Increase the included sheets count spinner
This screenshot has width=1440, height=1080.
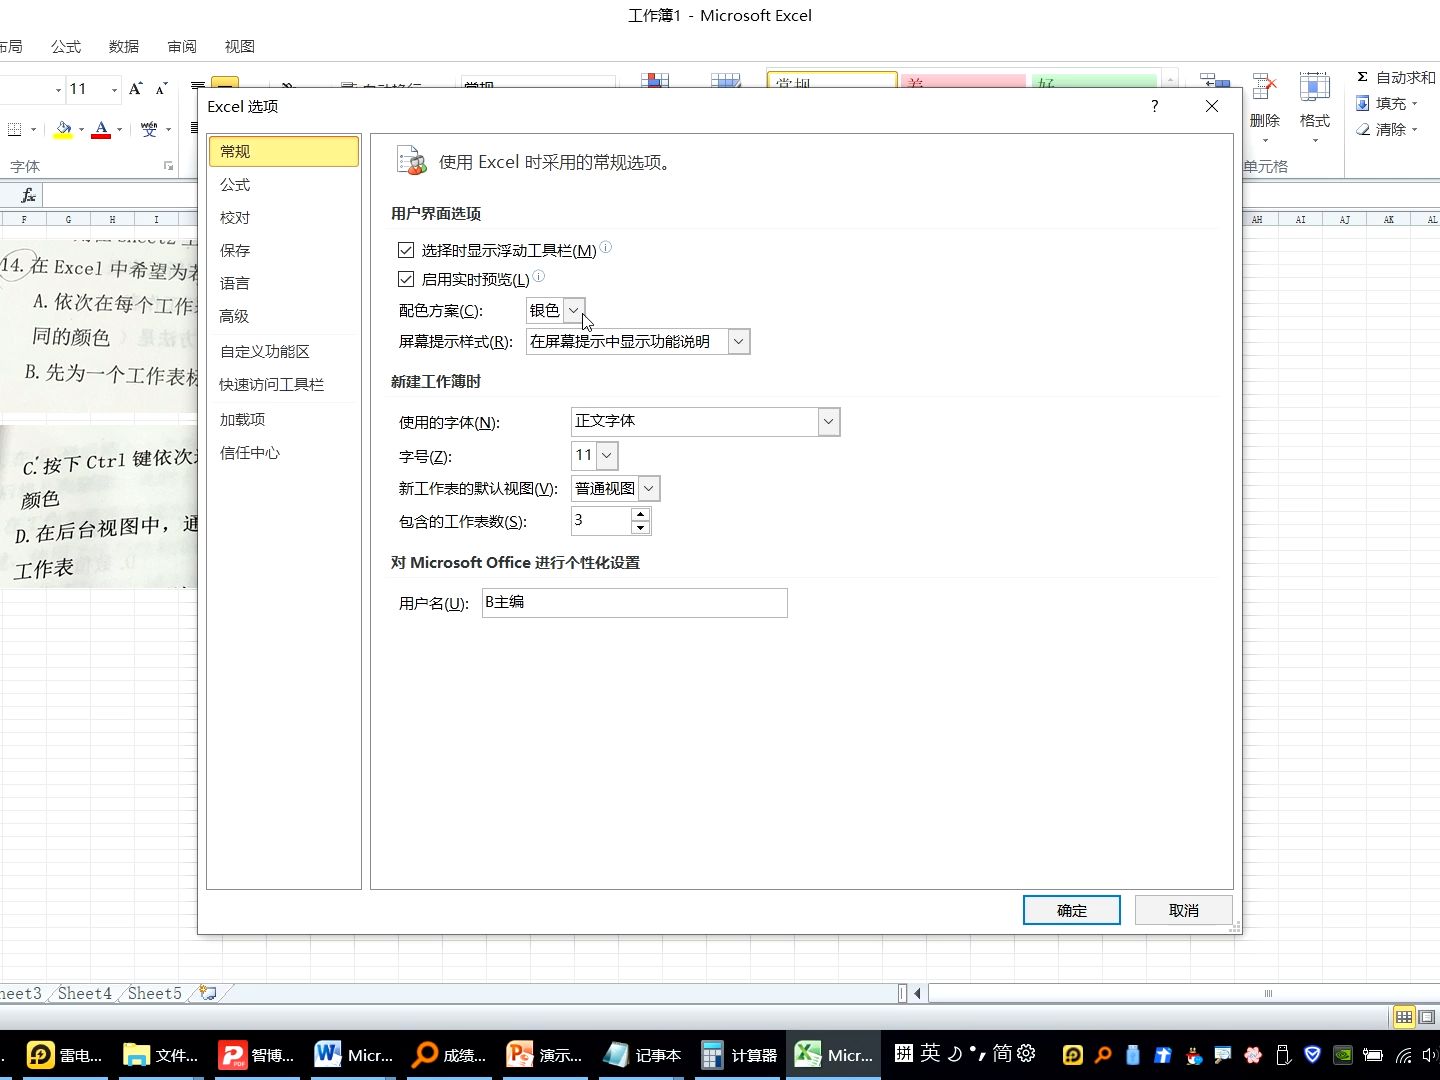click(641, 514)
